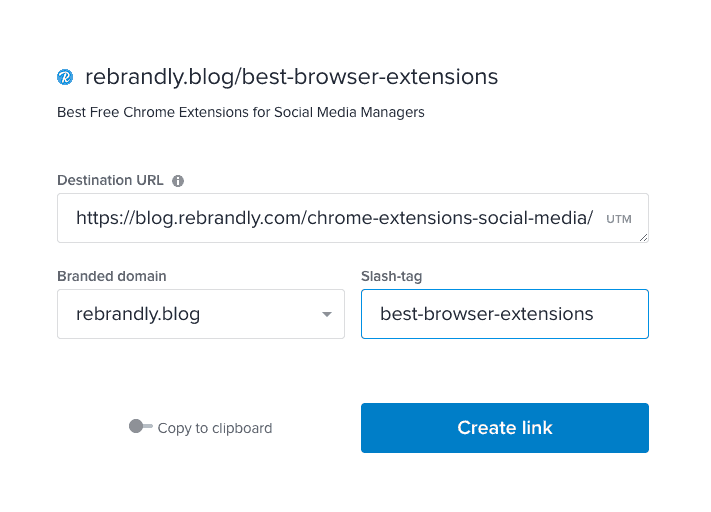
Task: Click the 'Destination URL' field label
Action: [110, 181]
